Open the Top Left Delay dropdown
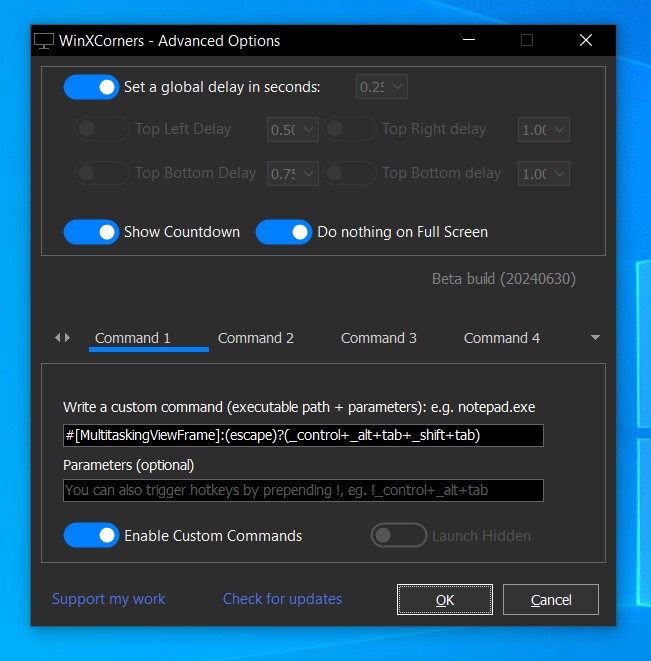Image resolution: width=651 pixels, height=661 pixels. click(x=292, y=129)
